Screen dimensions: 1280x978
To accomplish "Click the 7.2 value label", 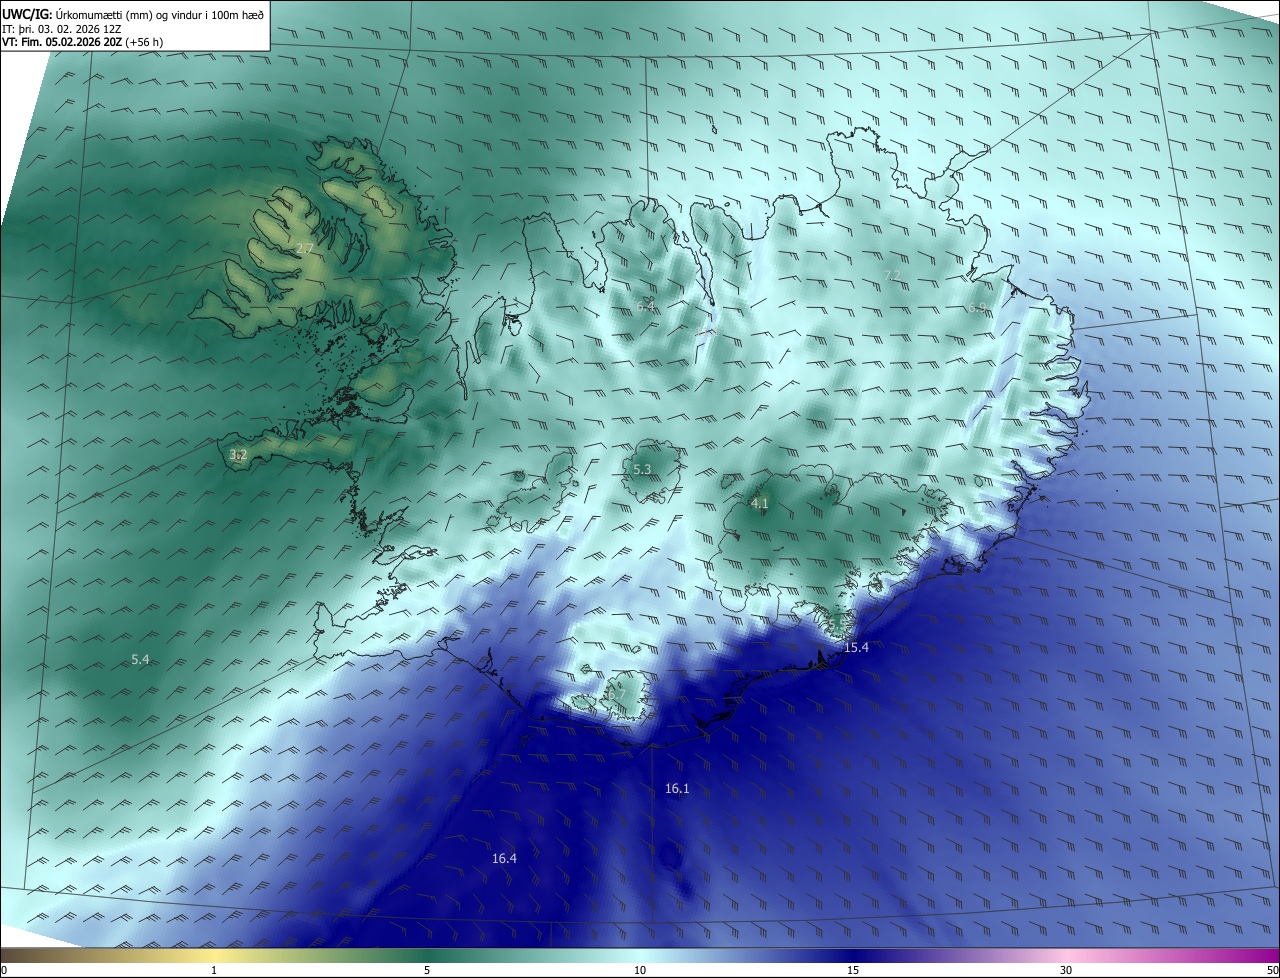I will pyautogui.click(x=893, y=275).
